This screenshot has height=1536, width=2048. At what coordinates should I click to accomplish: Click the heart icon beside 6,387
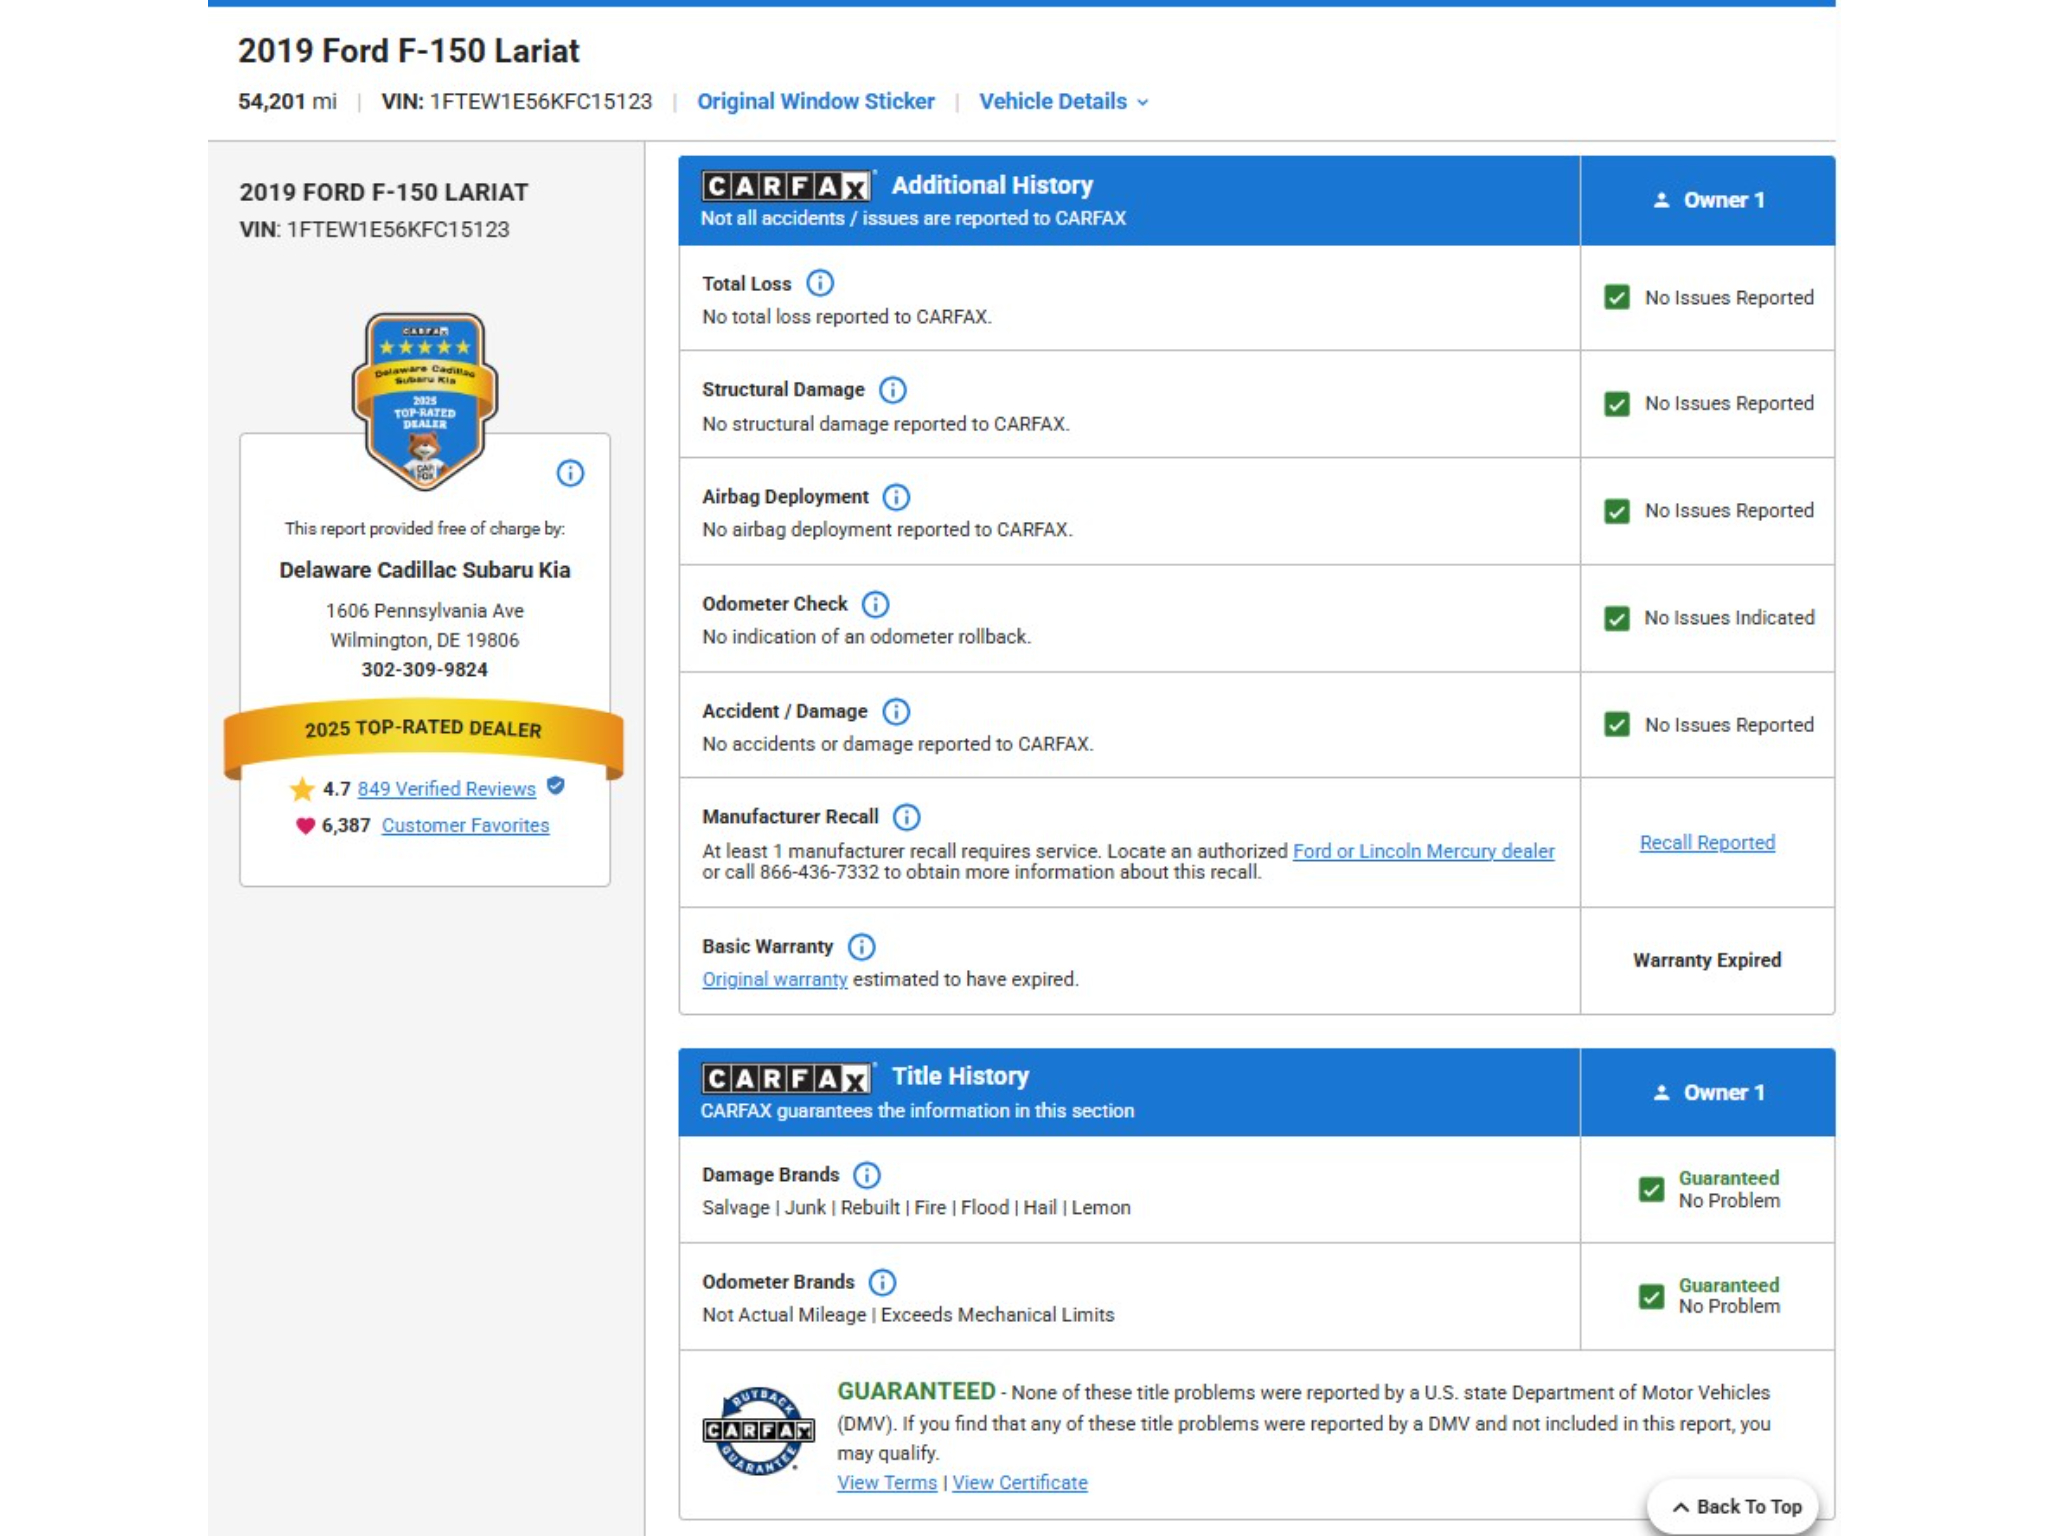pyautogui.click(x=305, y=826)
